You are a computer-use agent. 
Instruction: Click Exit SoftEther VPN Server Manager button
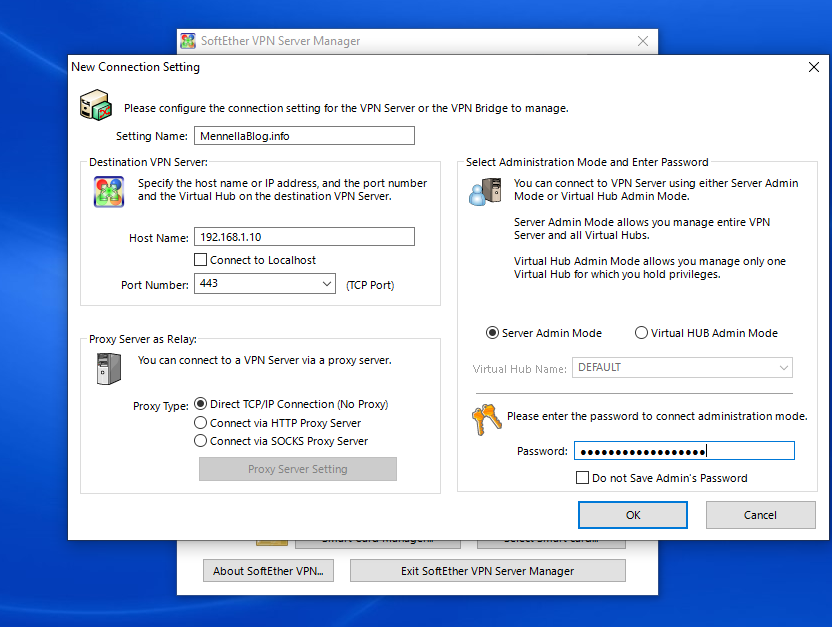pos(488,571)
